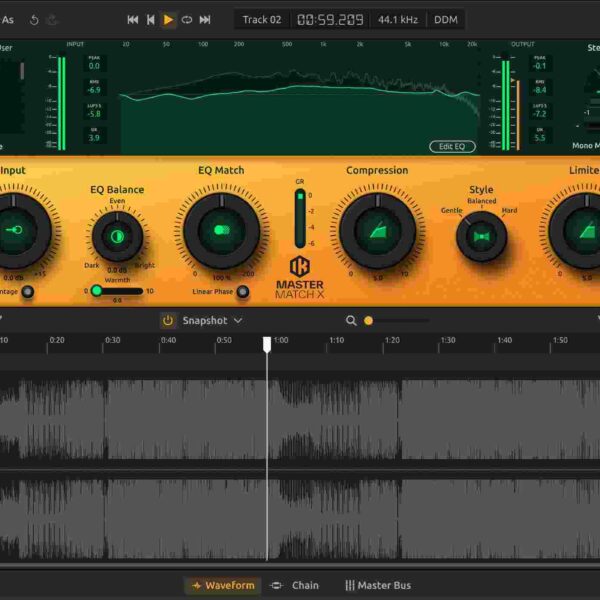Skip to the start of the playlist
Viewport: 600px width, 600px height.
pos(132,20)
